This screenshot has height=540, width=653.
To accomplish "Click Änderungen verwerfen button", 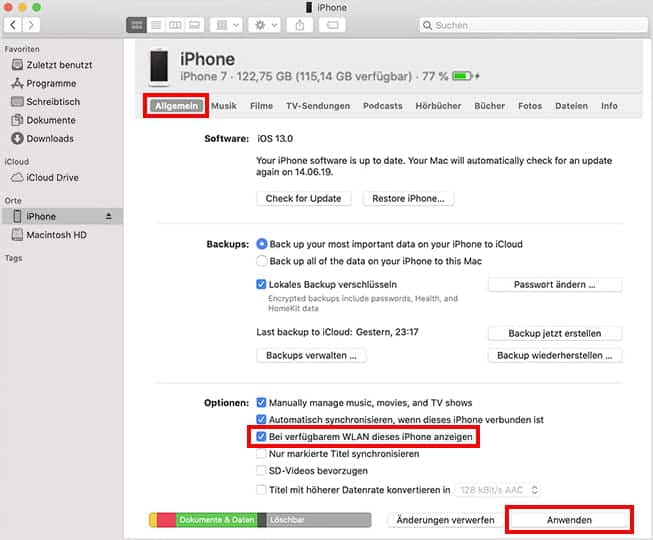I will 445,520.
